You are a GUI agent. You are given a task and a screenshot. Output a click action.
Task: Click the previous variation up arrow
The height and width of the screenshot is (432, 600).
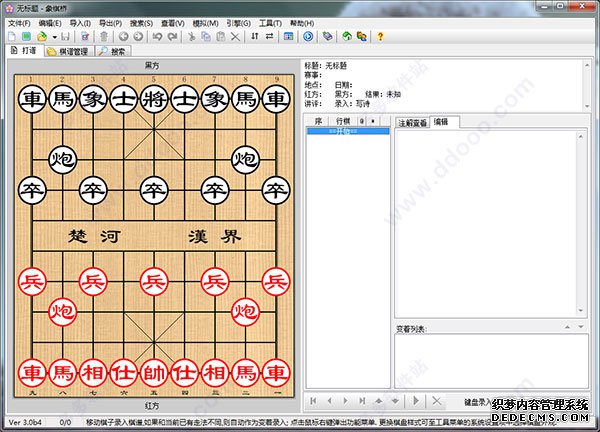[378, 401]
